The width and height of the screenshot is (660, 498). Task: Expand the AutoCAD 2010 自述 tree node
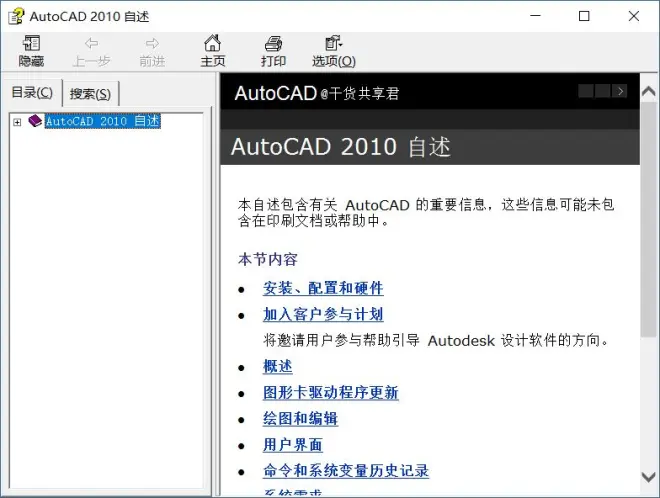(17, 122)
